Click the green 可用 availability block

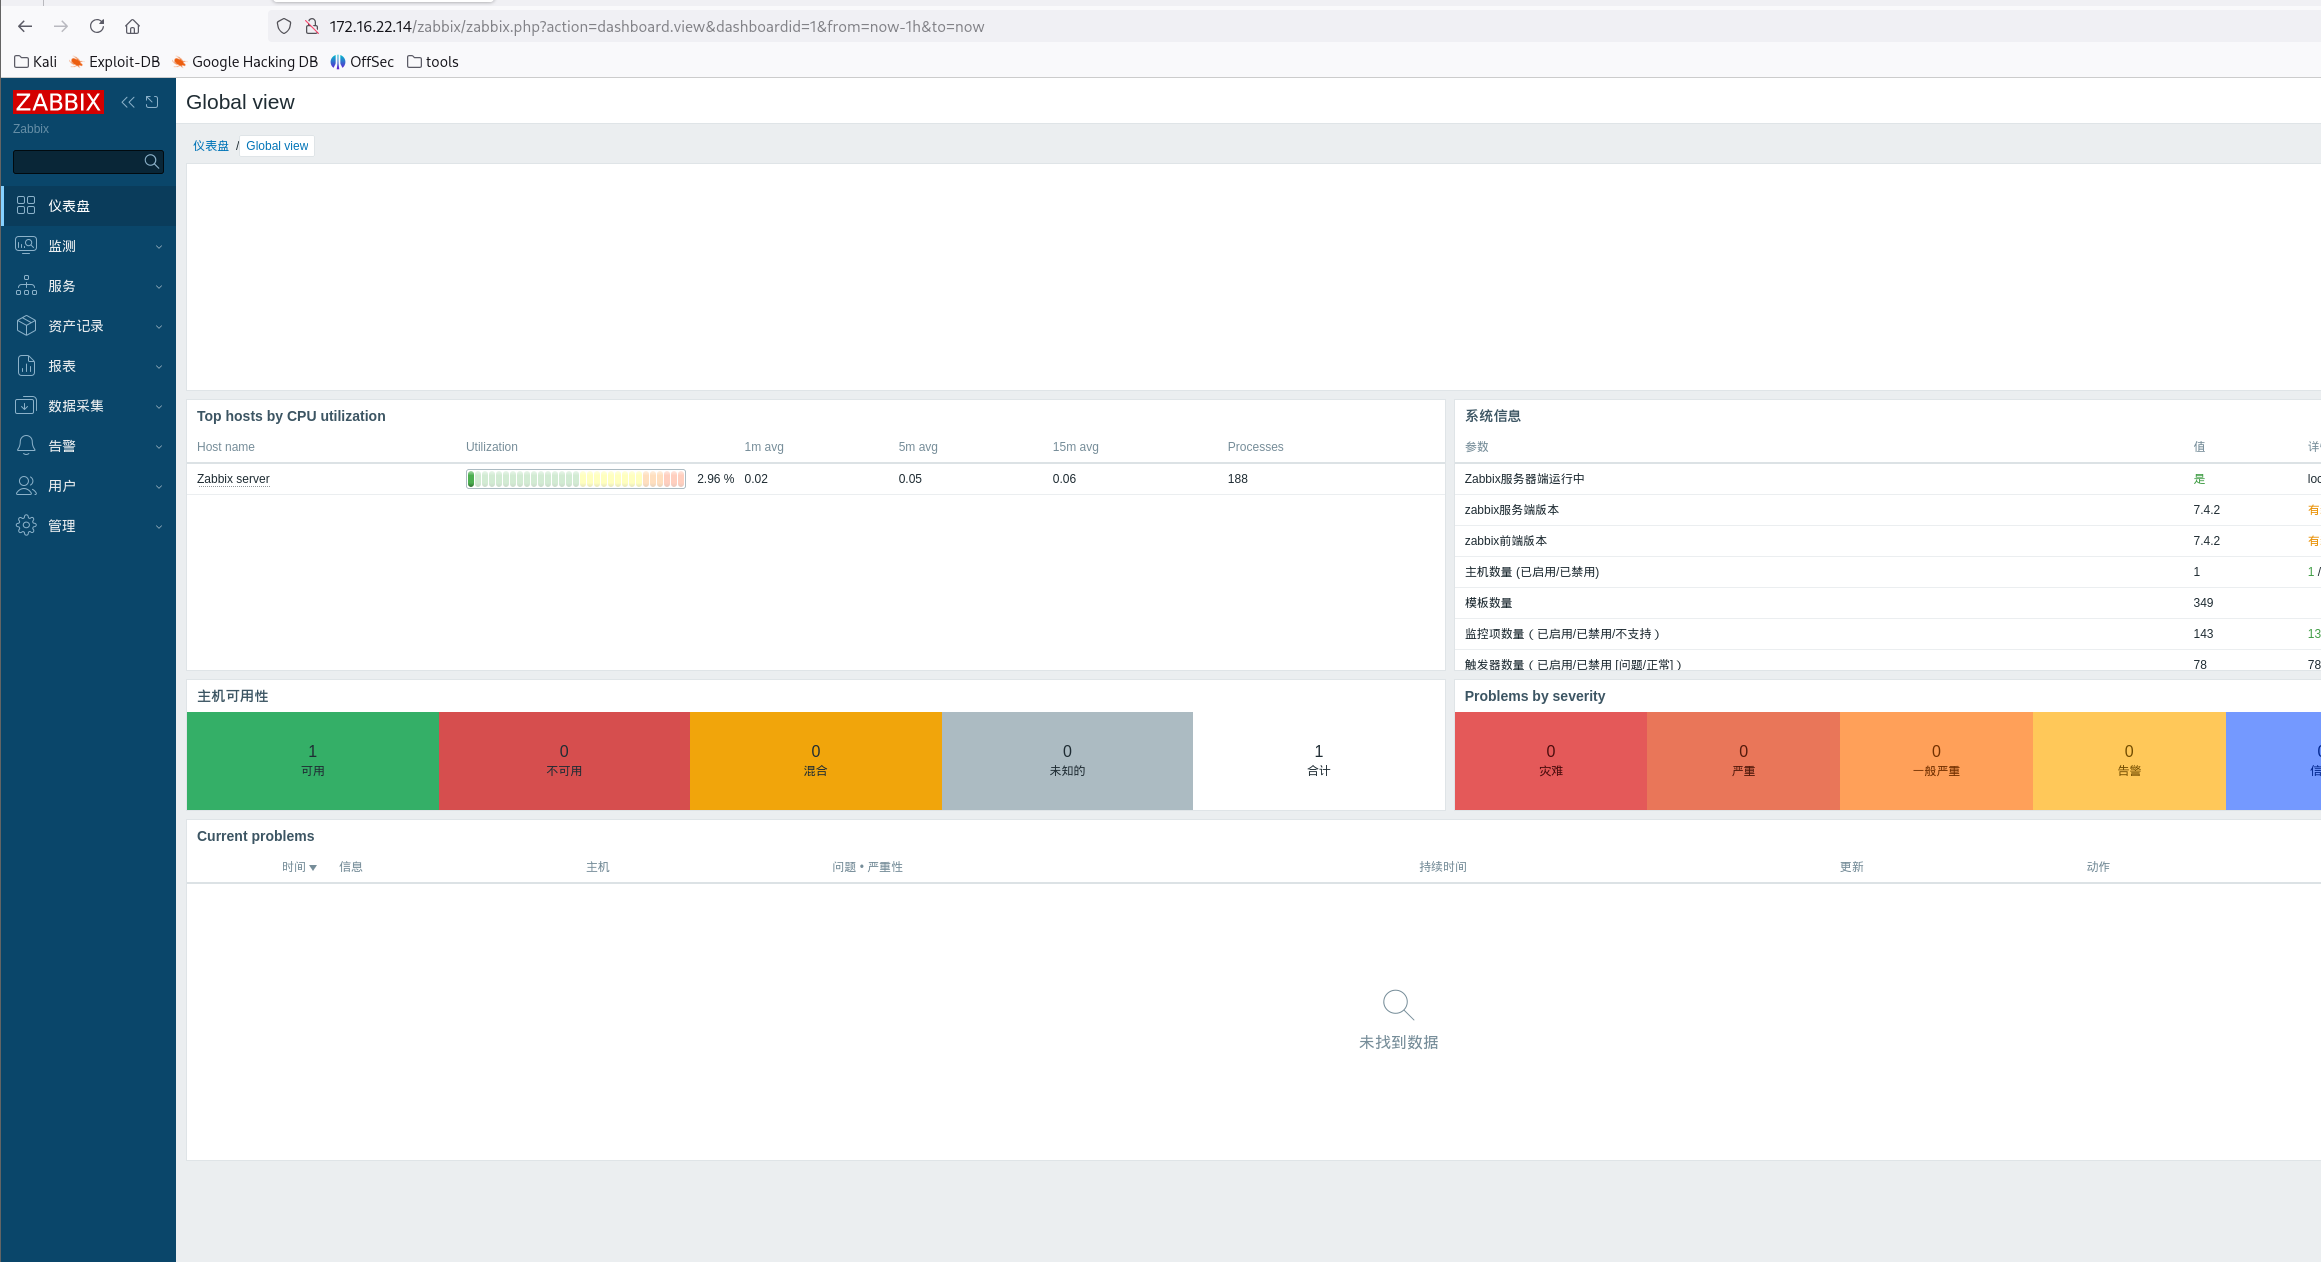[x=313, y=761]
